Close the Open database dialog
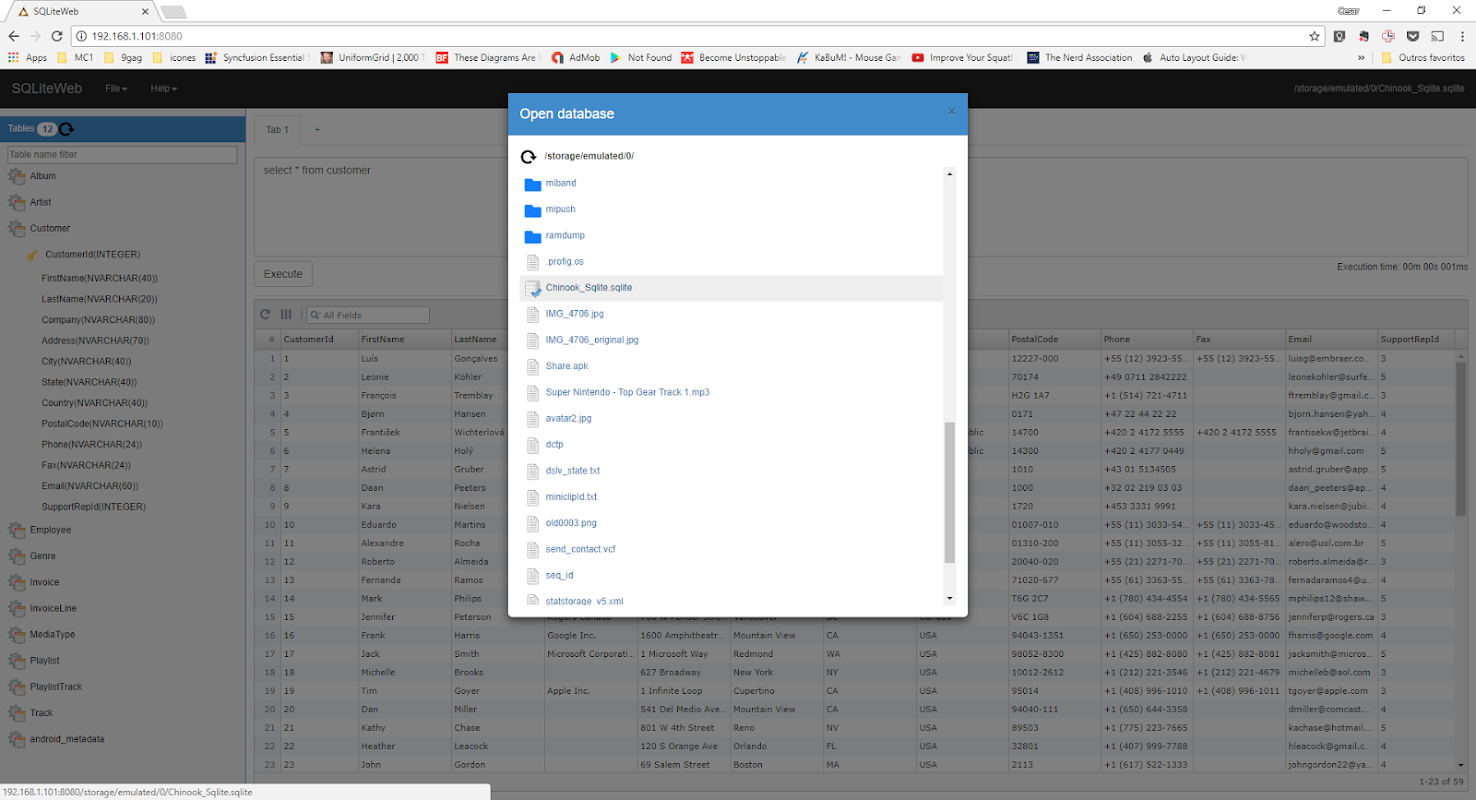This screenshot has height=800, width=1476. tap(951, 112)
